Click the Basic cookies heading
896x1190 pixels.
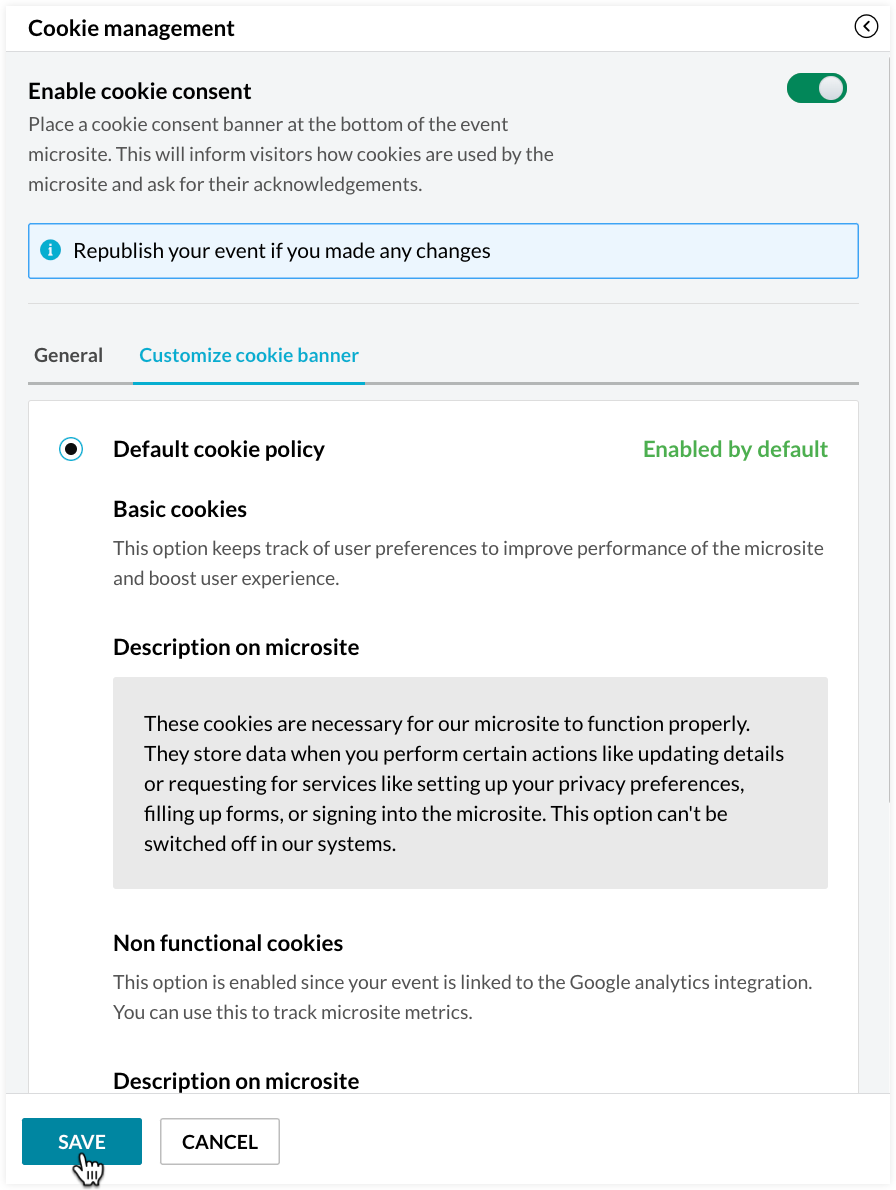(x=180, y=509)
